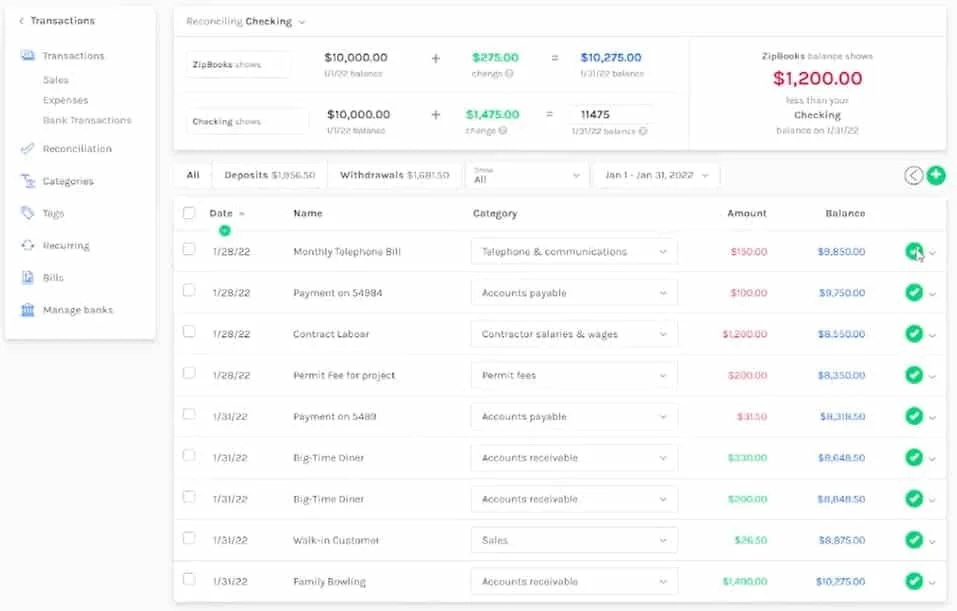Click the Recurring arrows icon in sidebar
This screenshot has height=611, width=957.
click(27, 245)
